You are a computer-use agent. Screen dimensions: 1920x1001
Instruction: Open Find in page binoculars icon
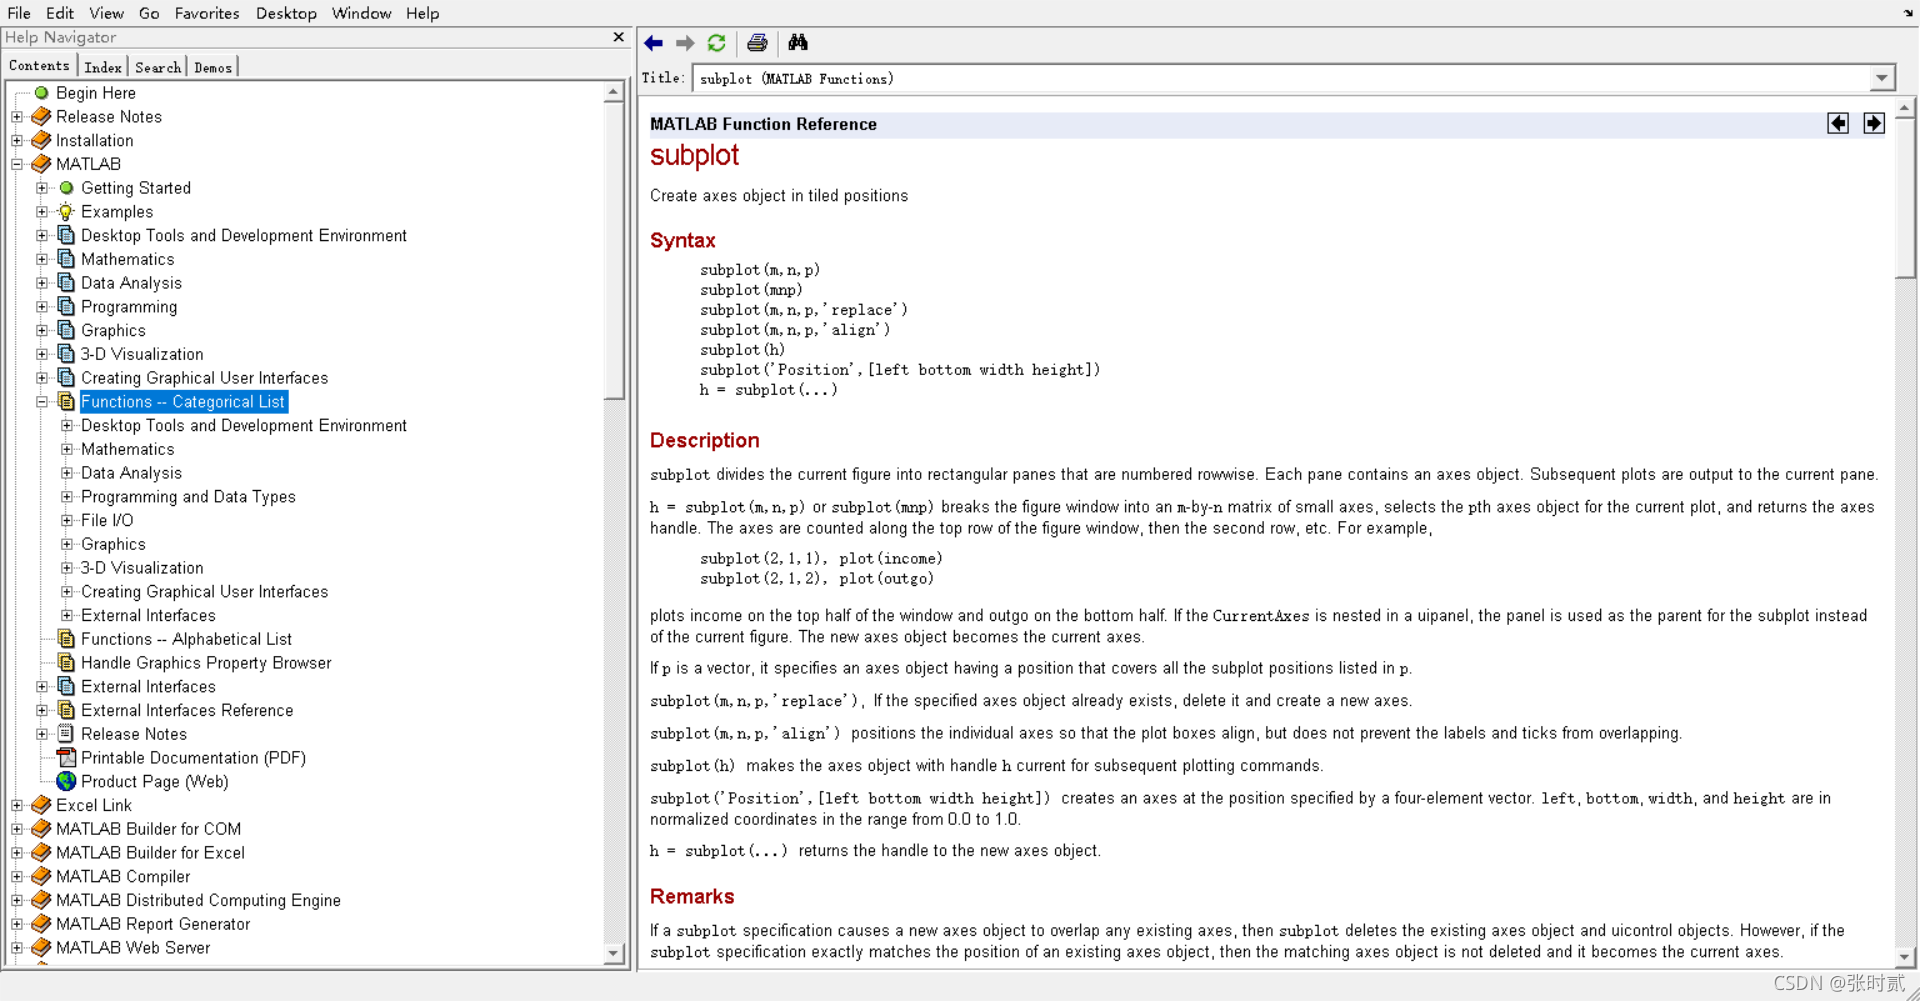click(798, 43)
